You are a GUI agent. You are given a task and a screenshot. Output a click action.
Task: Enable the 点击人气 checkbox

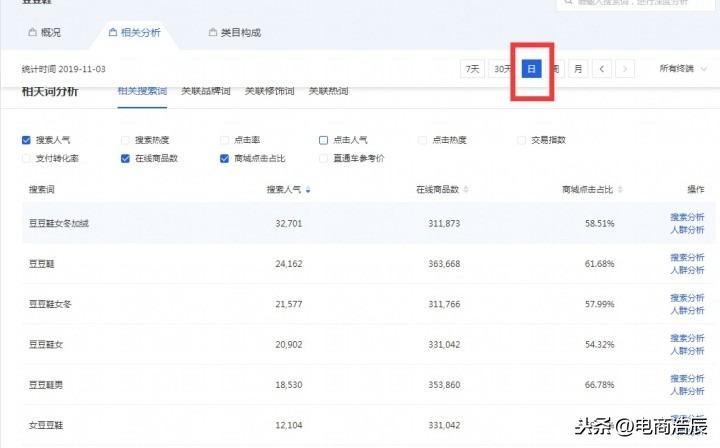323,140
